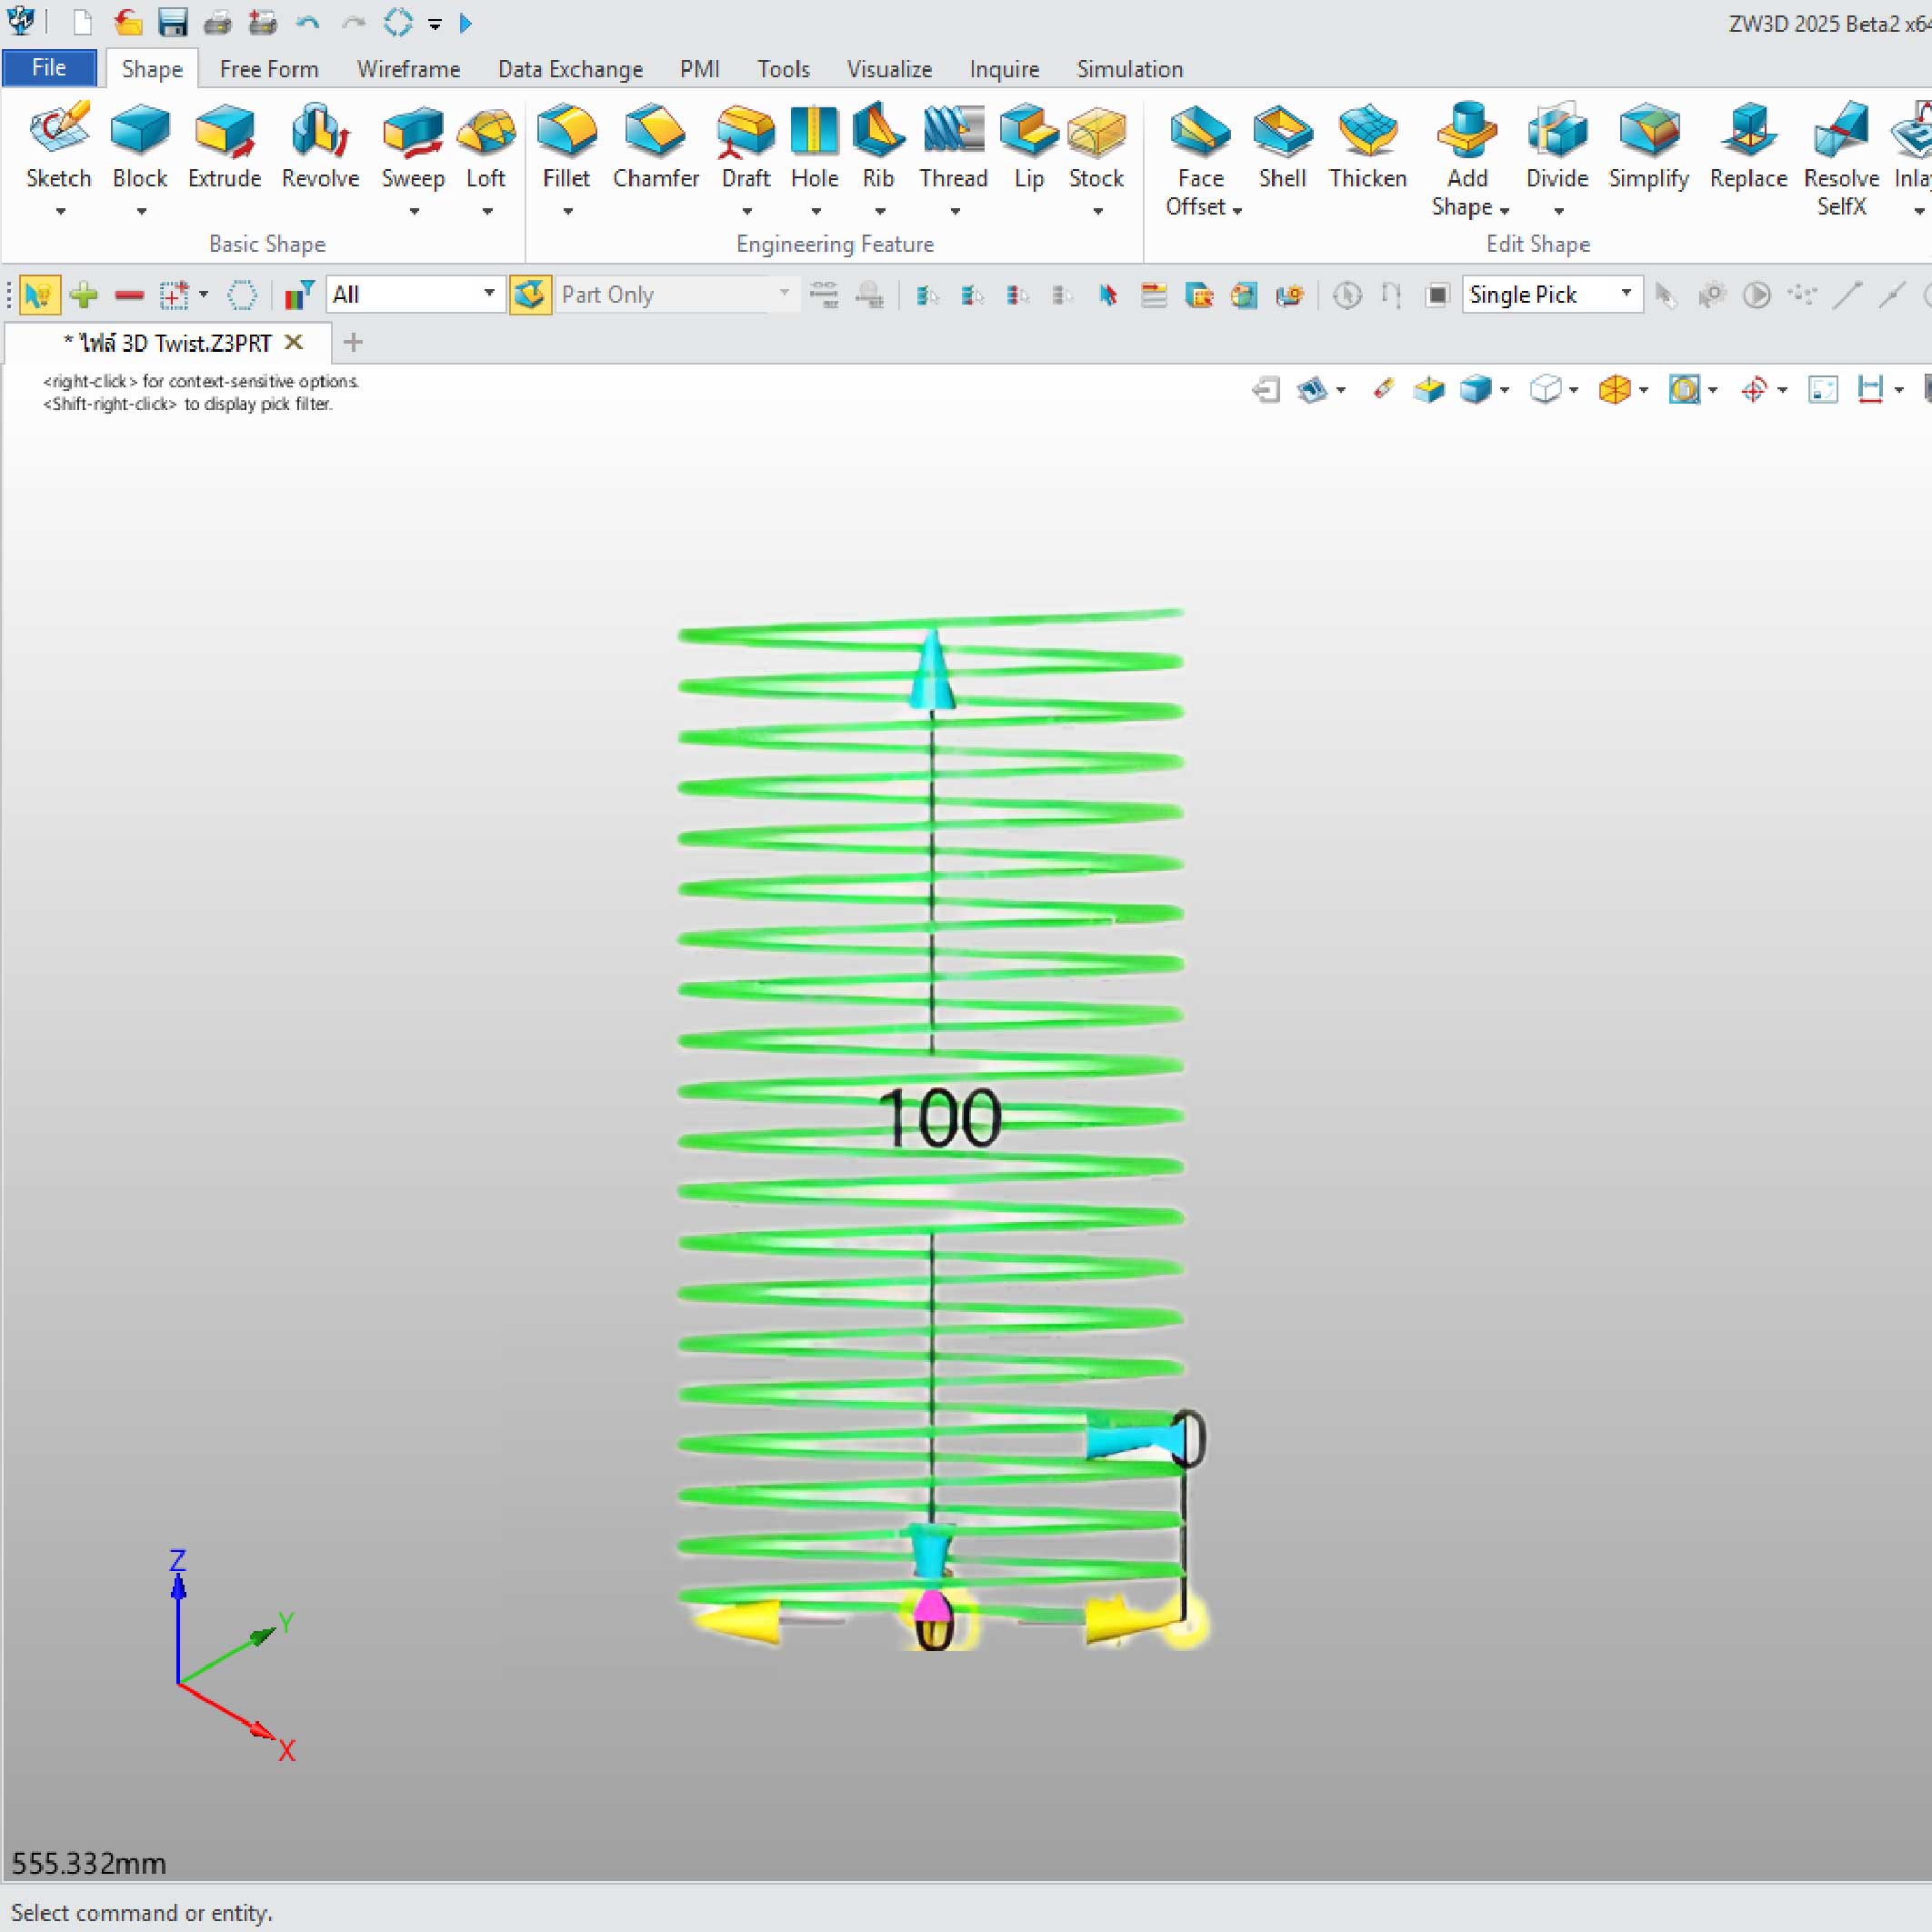Toggle the add-to-selection green plus
This screenshot has height=1932, width=1932.
[x=84, y=295]
